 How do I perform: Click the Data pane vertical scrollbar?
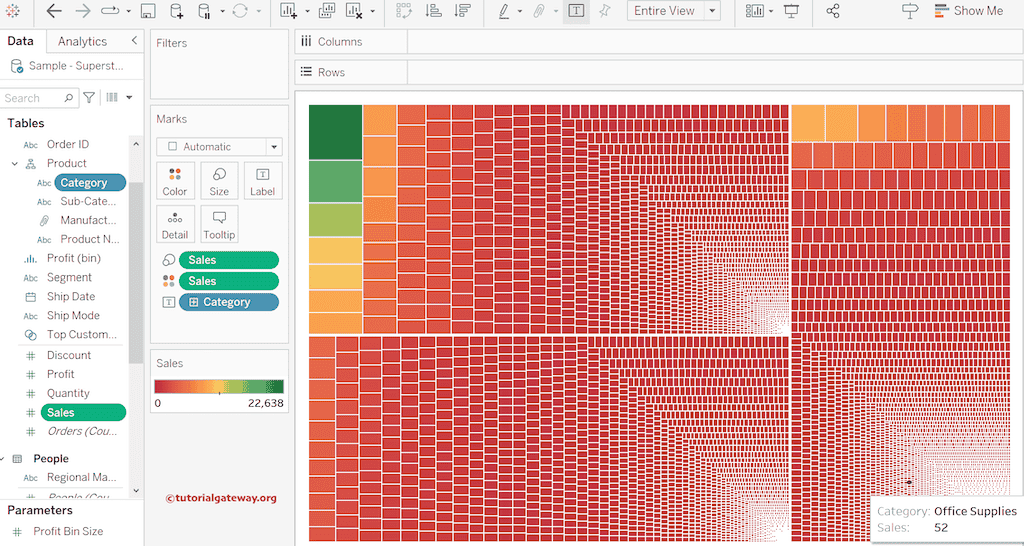pyautogui.click(x=136, y=273)
